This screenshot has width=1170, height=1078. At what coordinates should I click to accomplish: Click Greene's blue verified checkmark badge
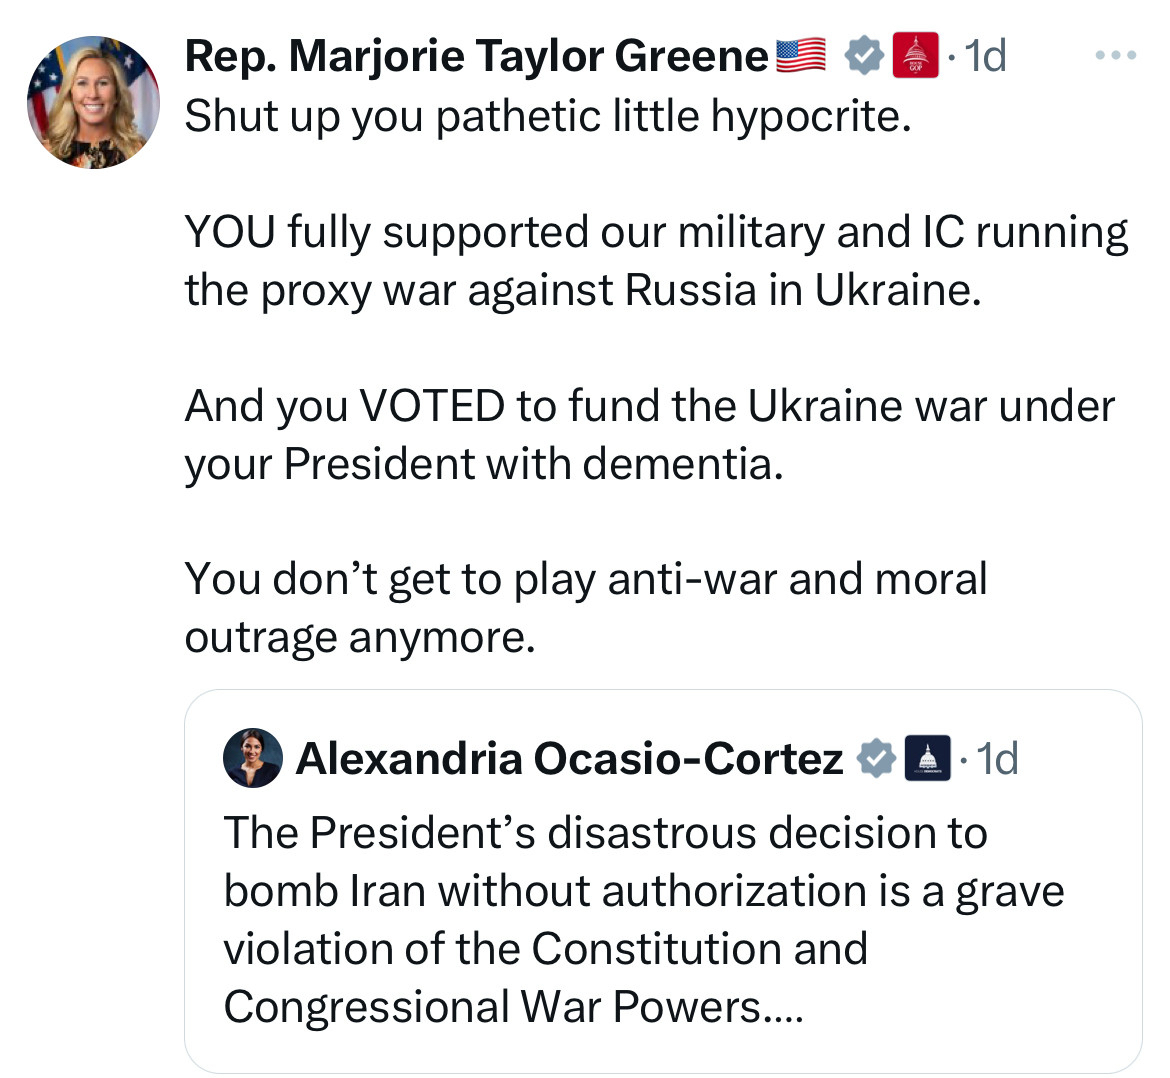pyautogui.click(x=865, y=56)
